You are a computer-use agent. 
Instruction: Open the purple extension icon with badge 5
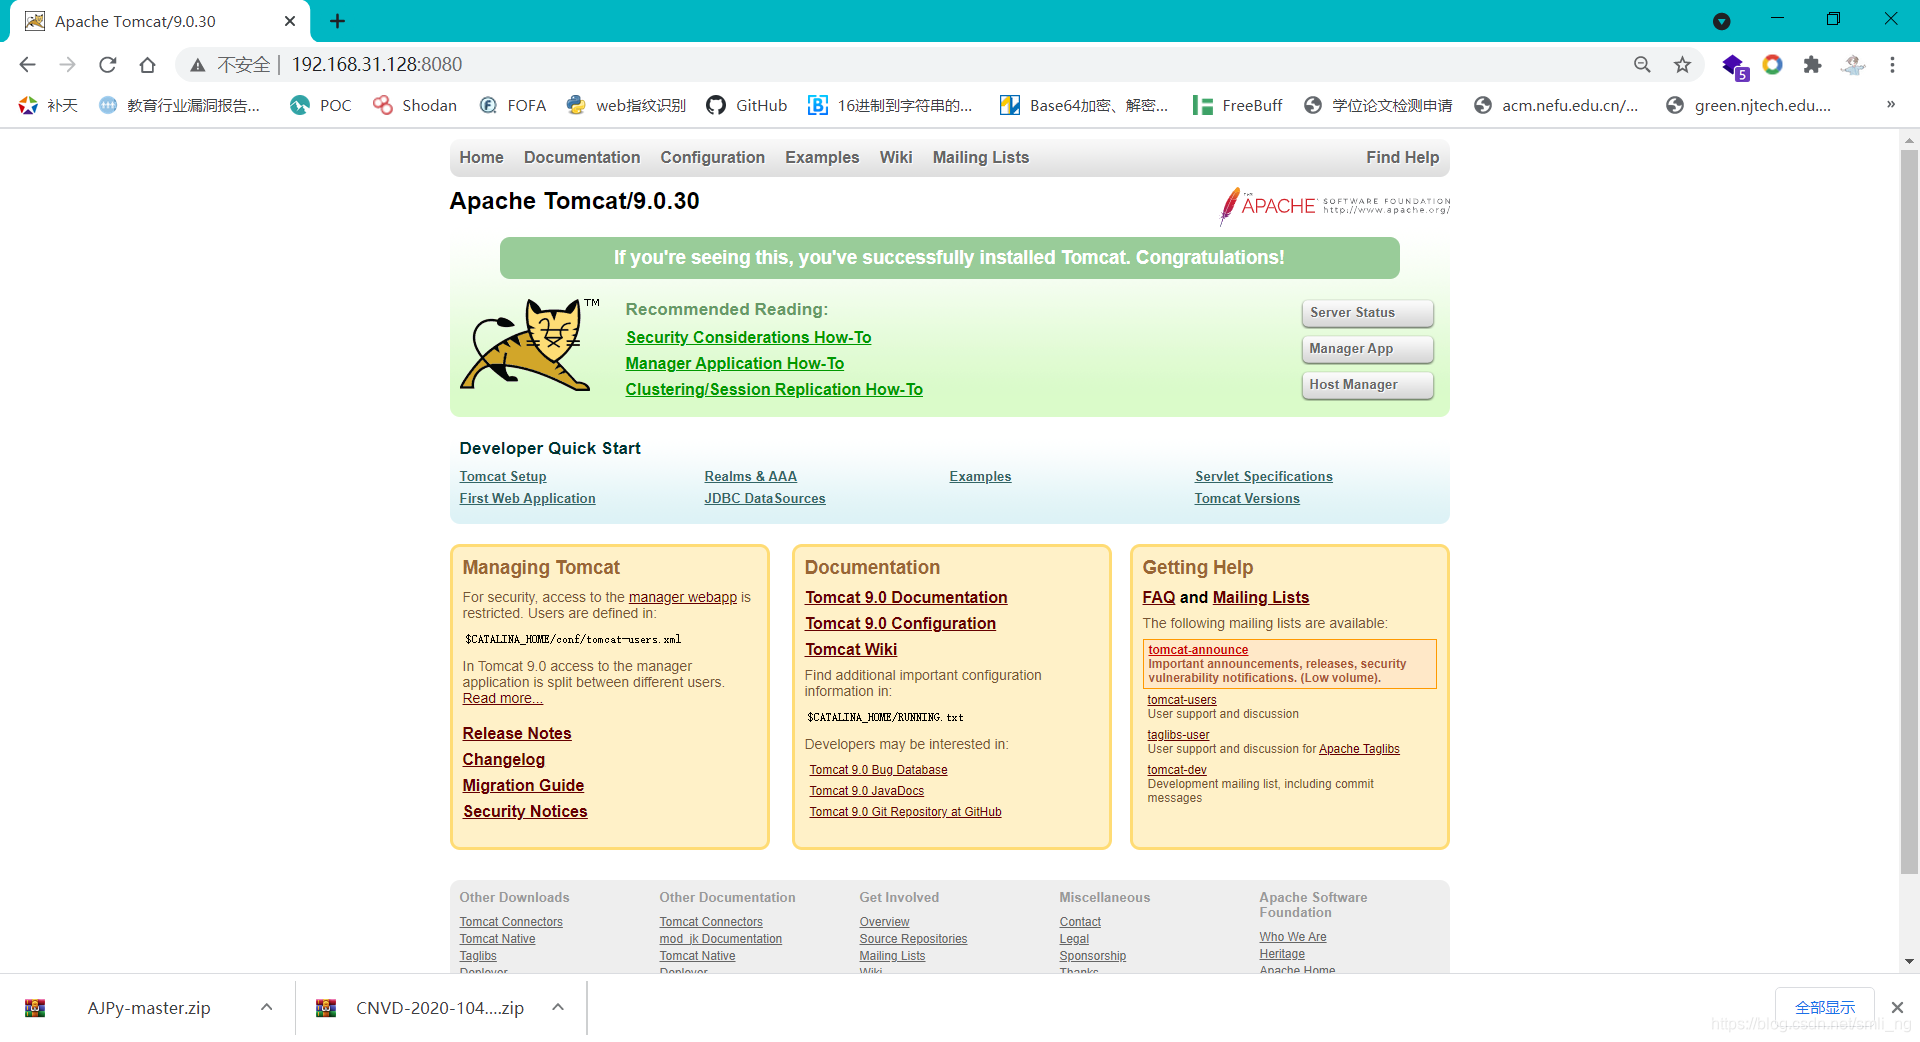1734,67
